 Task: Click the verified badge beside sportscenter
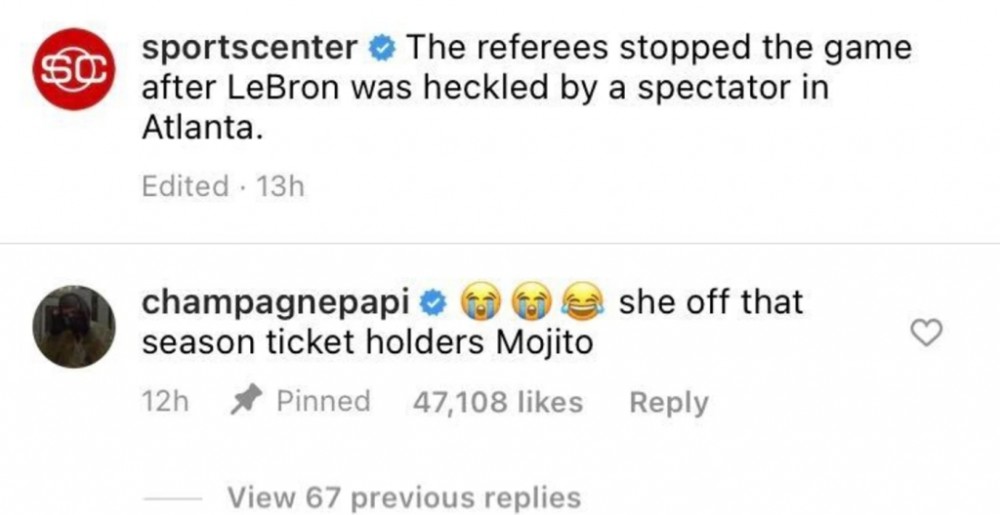[383, 50]
